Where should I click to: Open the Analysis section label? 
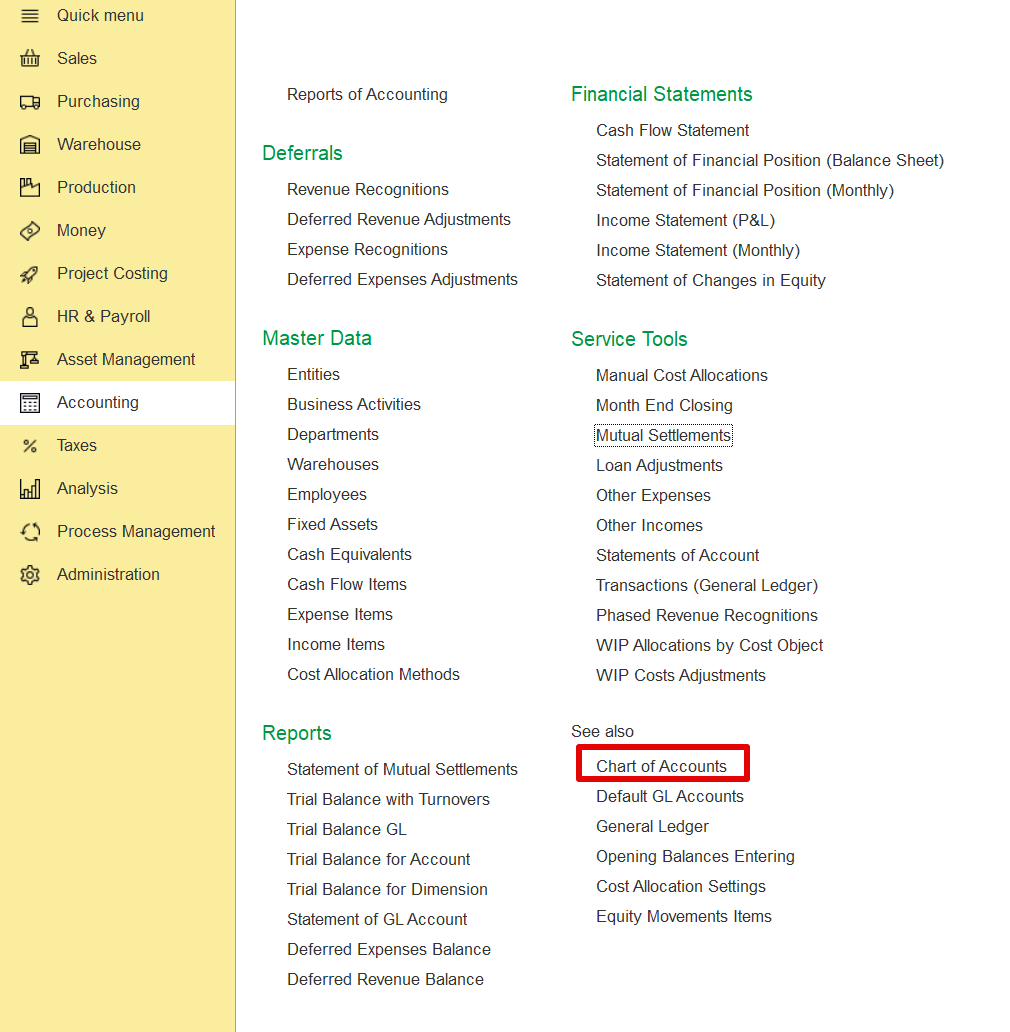coord(88,488)
